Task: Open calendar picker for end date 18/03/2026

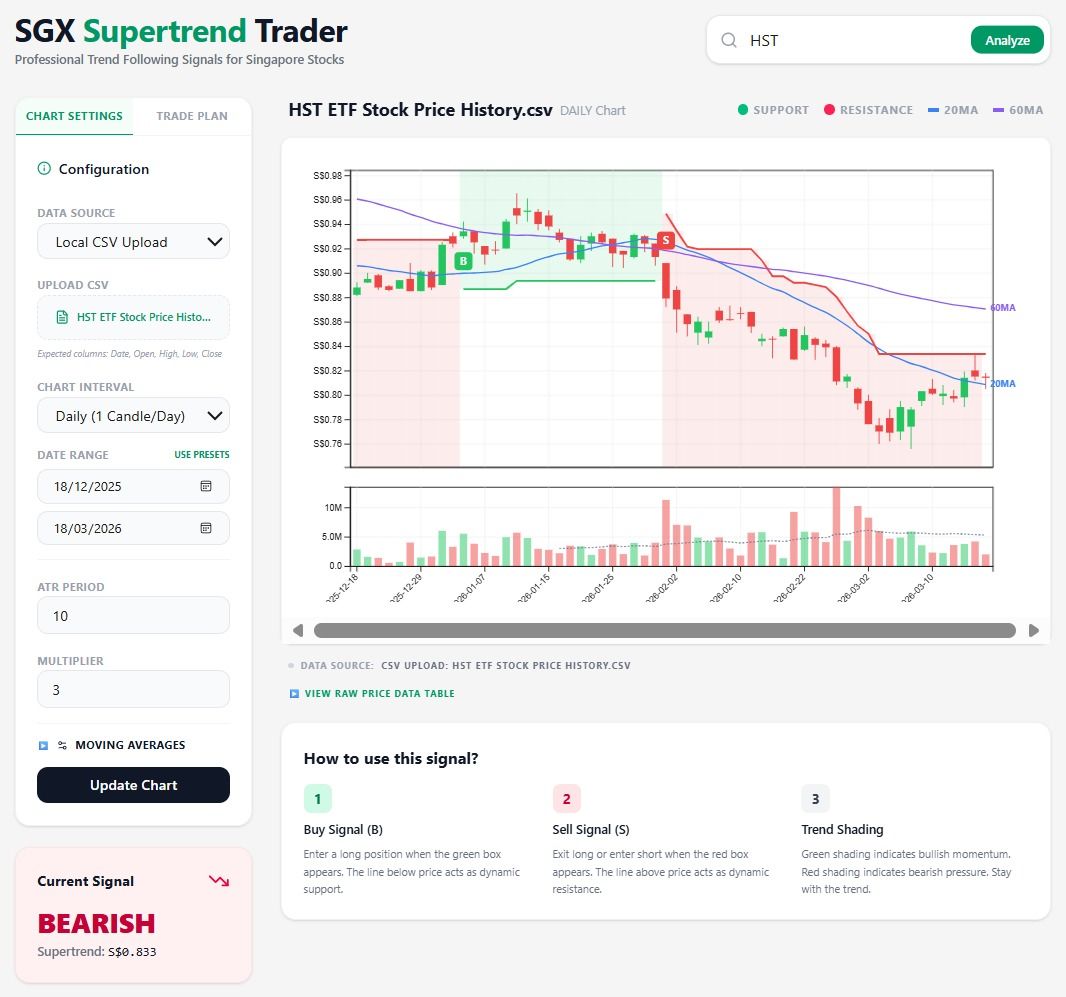Action: [206, 528]
